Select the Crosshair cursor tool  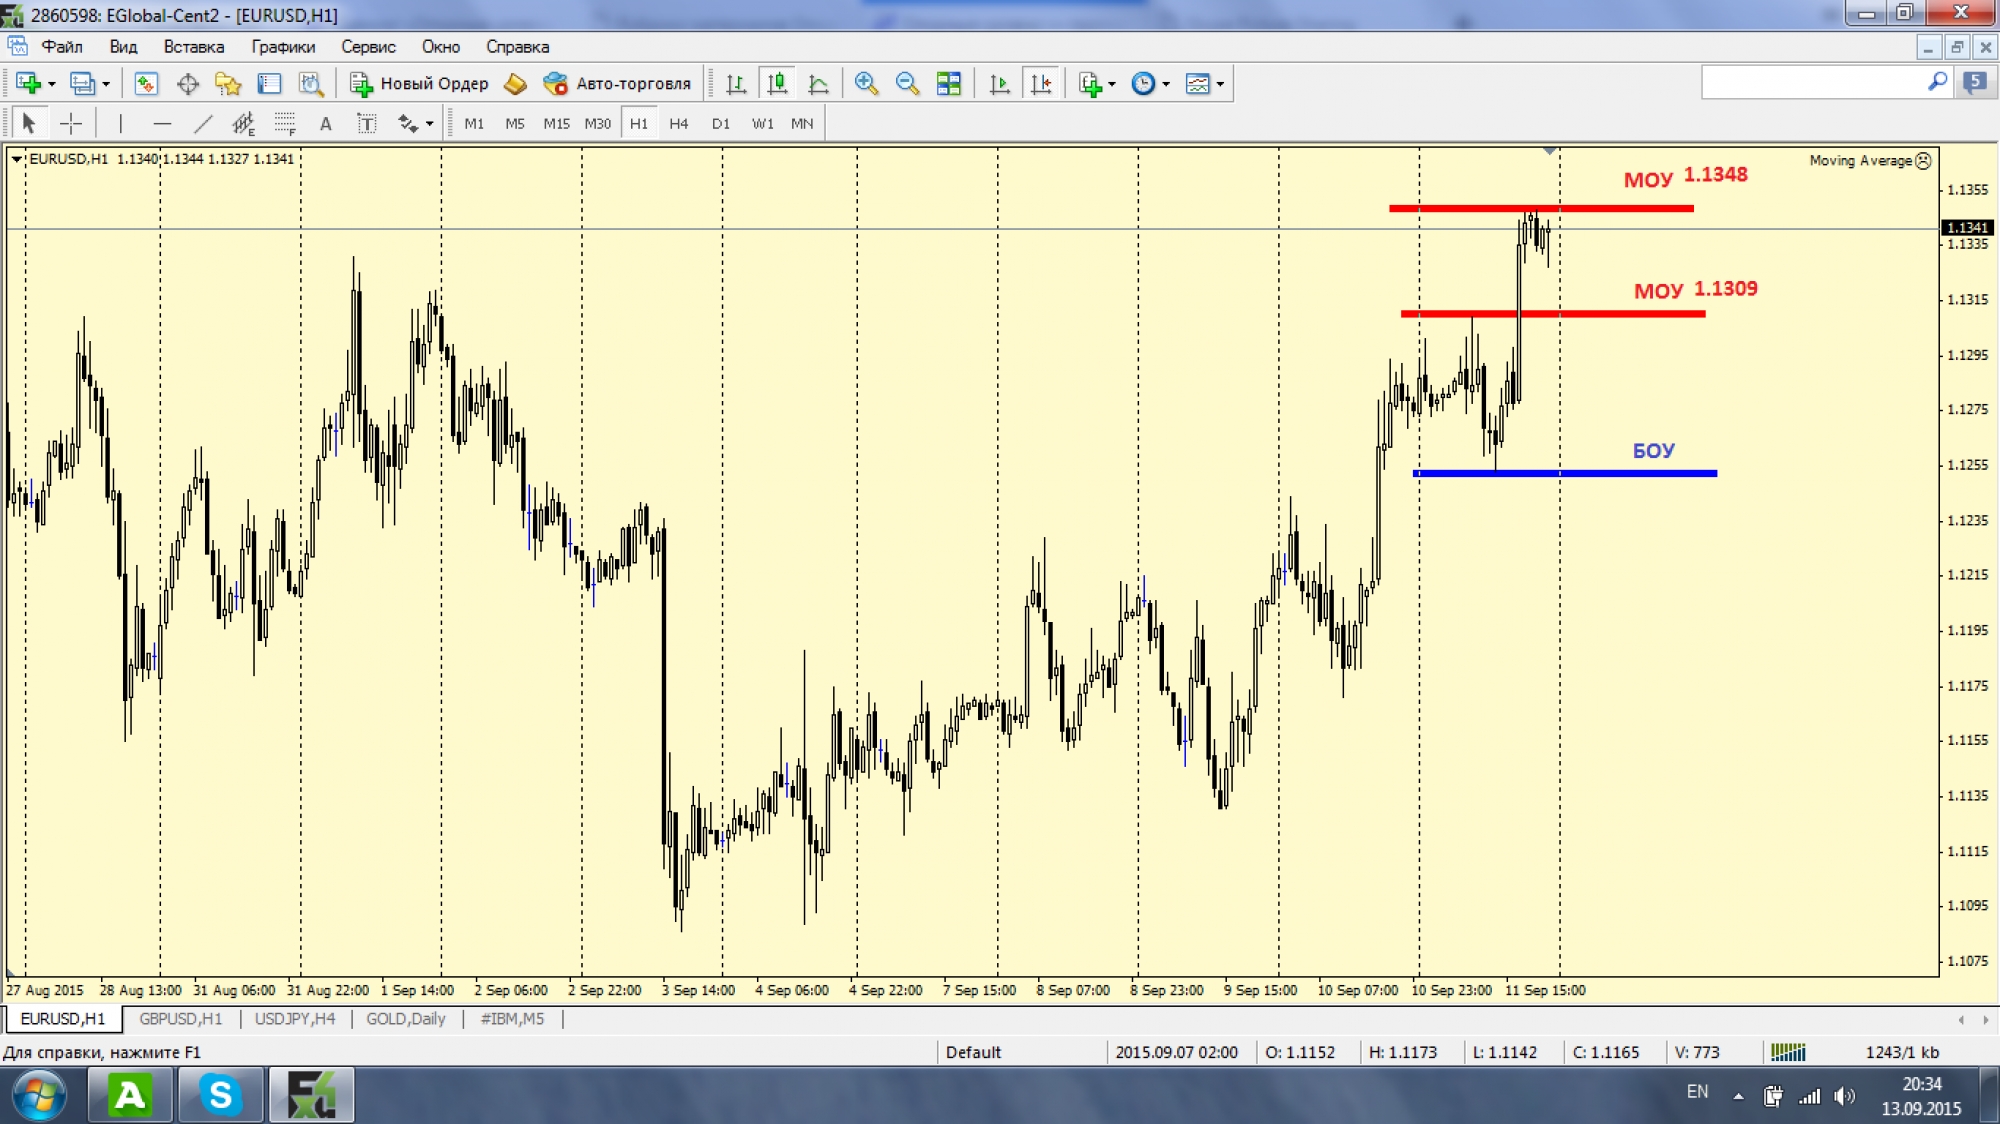point(71,124)
